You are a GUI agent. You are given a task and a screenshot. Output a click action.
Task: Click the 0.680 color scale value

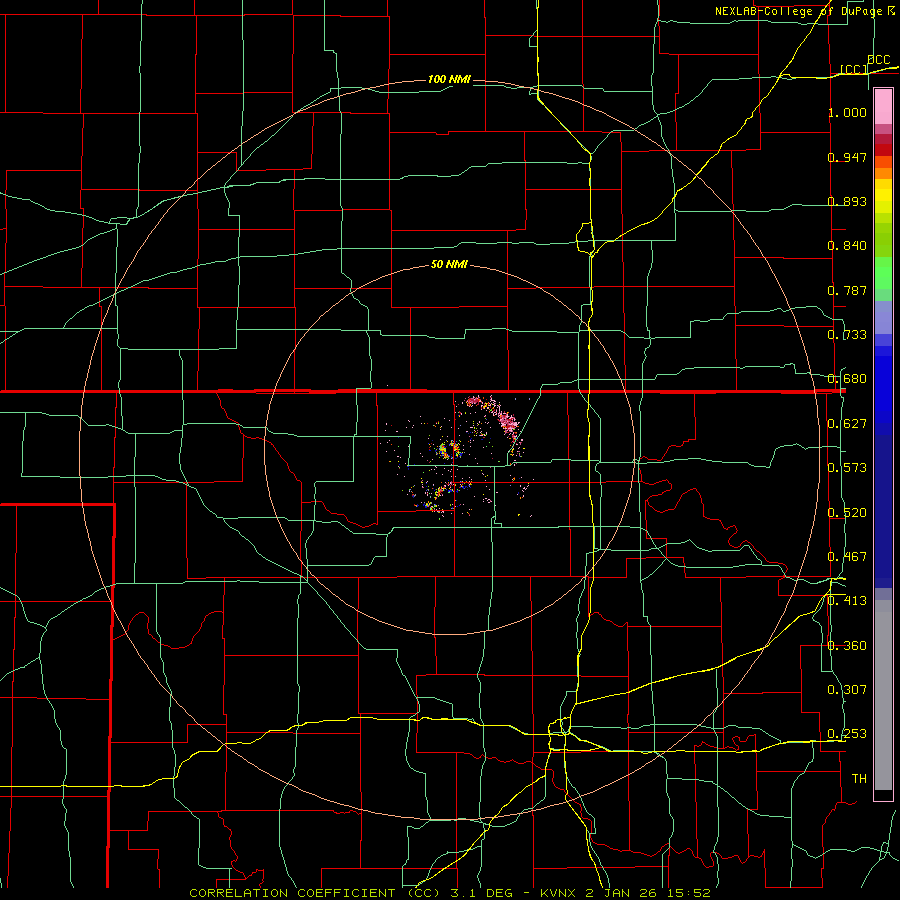click(x=847, y=379)
